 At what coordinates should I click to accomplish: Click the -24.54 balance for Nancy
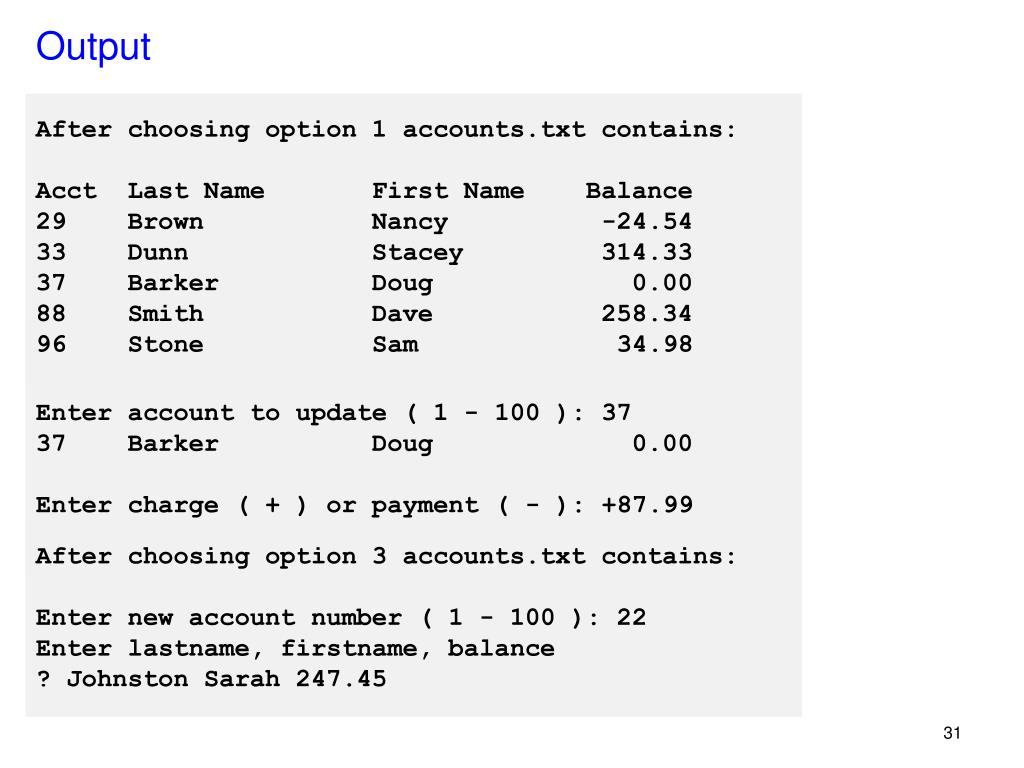647,221
